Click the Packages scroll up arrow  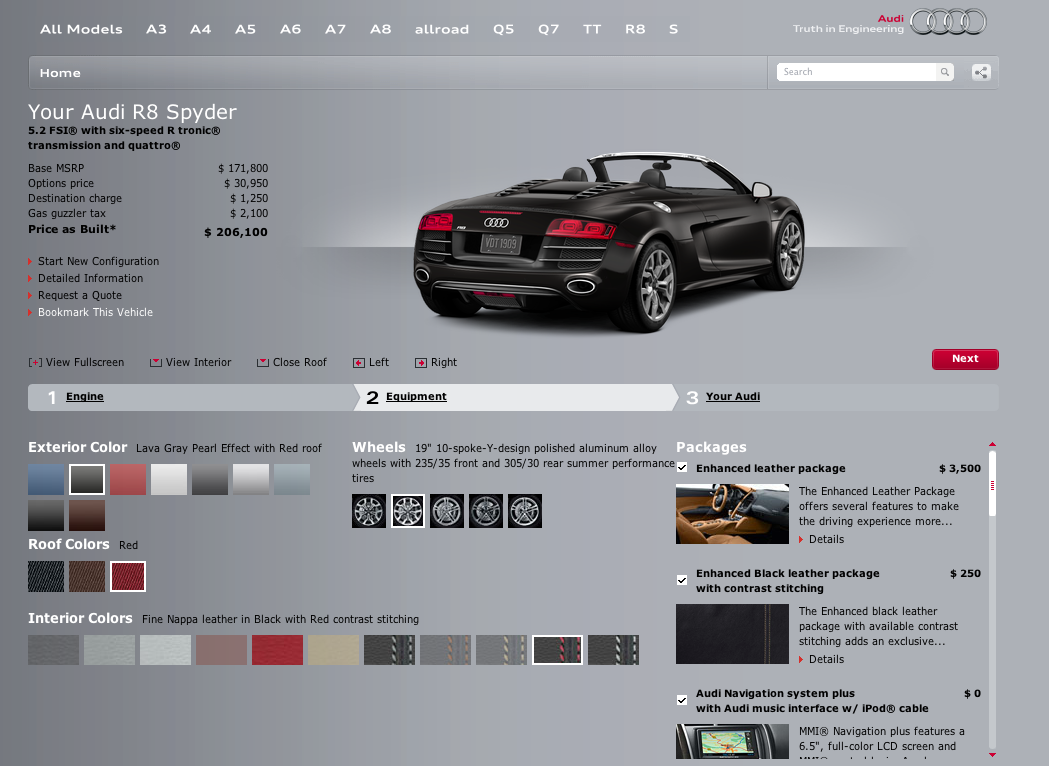pyautogui.click(x=992, y=444)
